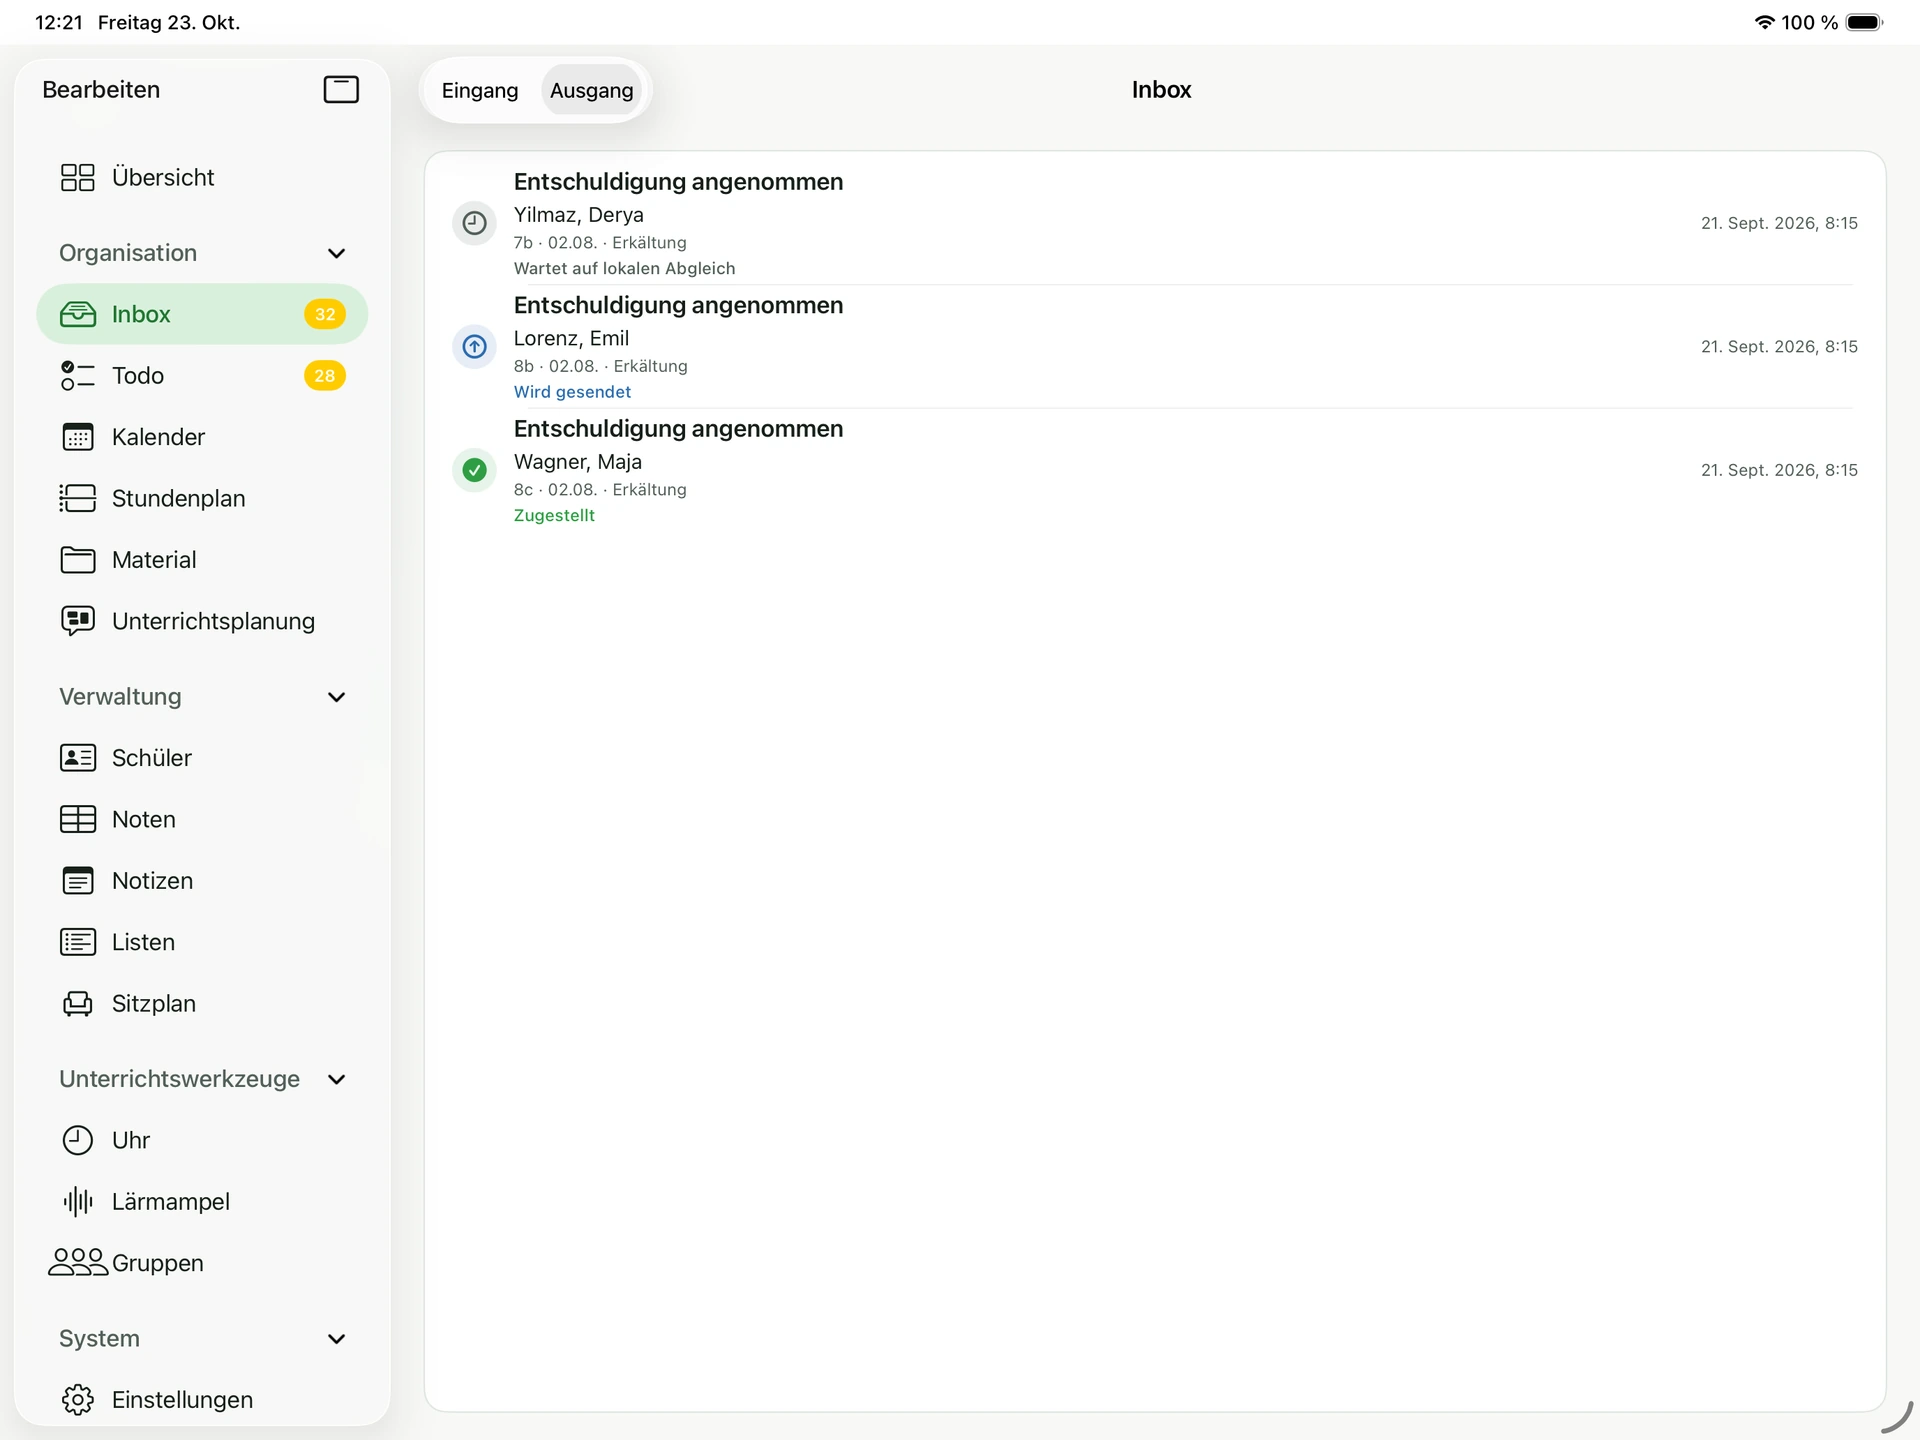
Task: Click upload status icon for Lorenz, Emil
Action: pyautogui.click(x=475, y=347)
